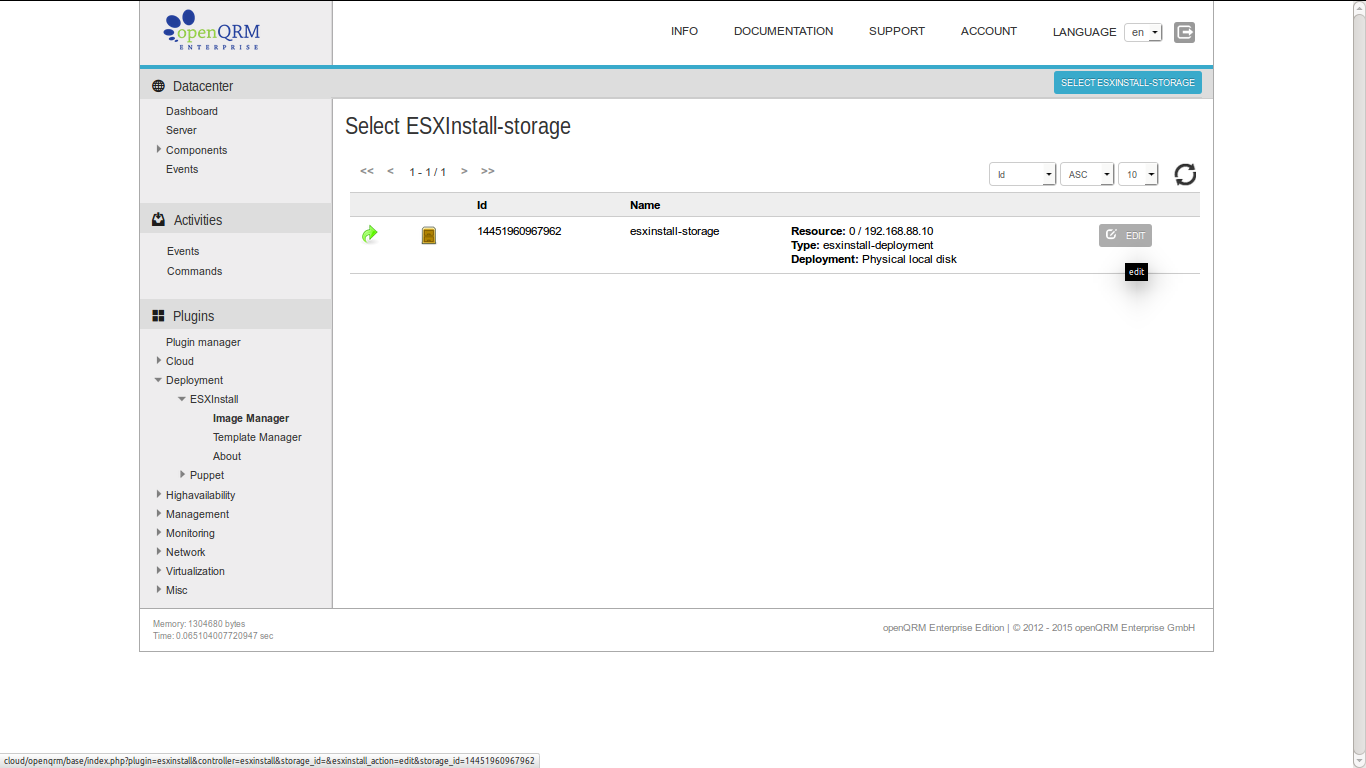Click Type: esxinstall-deployment text
The height and width of the screenshot is (768, 1366).
(862, 245)
